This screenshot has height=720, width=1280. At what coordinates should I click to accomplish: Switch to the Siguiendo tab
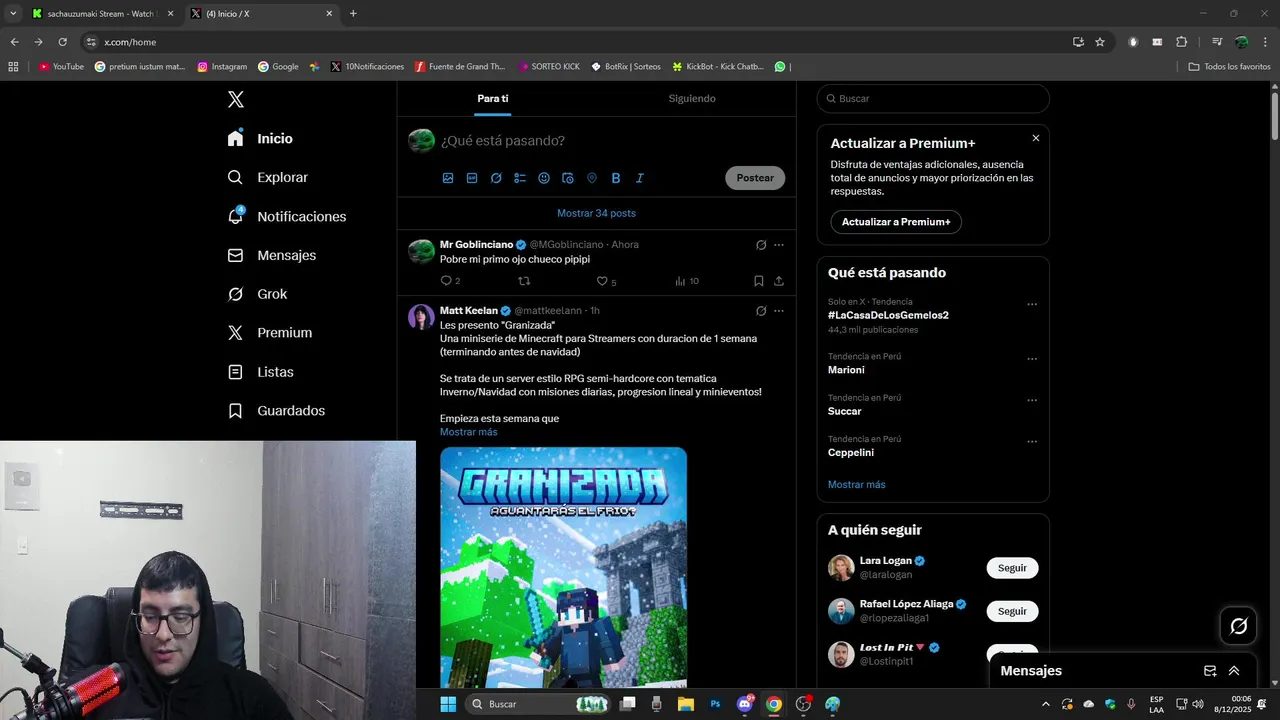[x=692, y=99]
